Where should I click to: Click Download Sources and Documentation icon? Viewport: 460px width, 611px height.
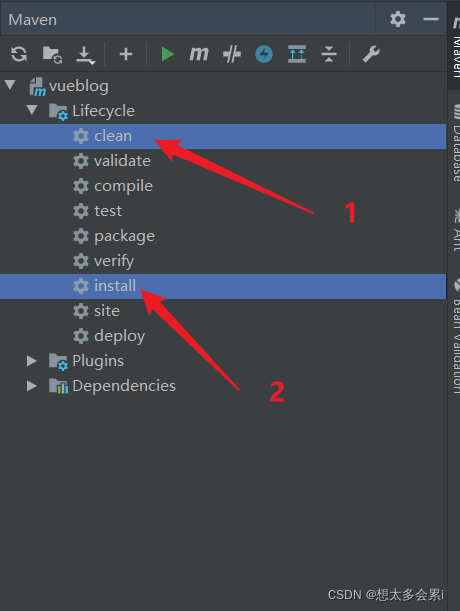pos(85,55)
